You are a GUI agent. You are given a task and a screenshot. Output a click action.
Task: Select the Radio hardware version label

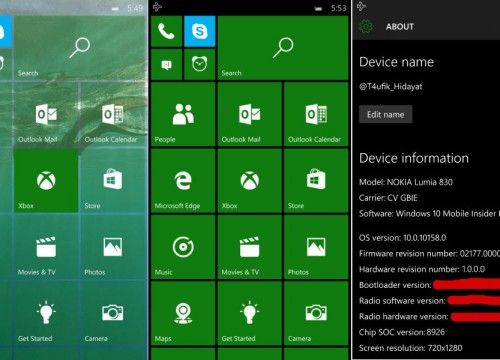(x=403, y=316)
